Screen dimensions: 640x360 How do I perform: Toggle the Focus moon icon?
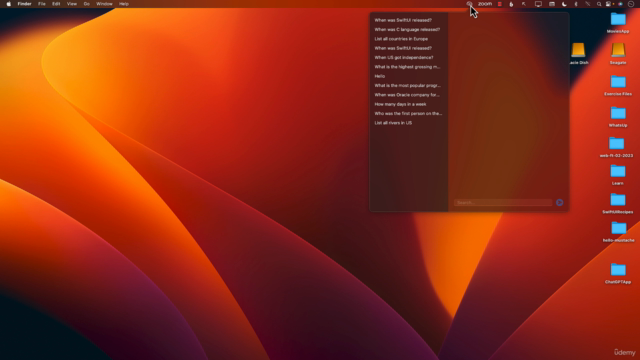pos(564,4)
